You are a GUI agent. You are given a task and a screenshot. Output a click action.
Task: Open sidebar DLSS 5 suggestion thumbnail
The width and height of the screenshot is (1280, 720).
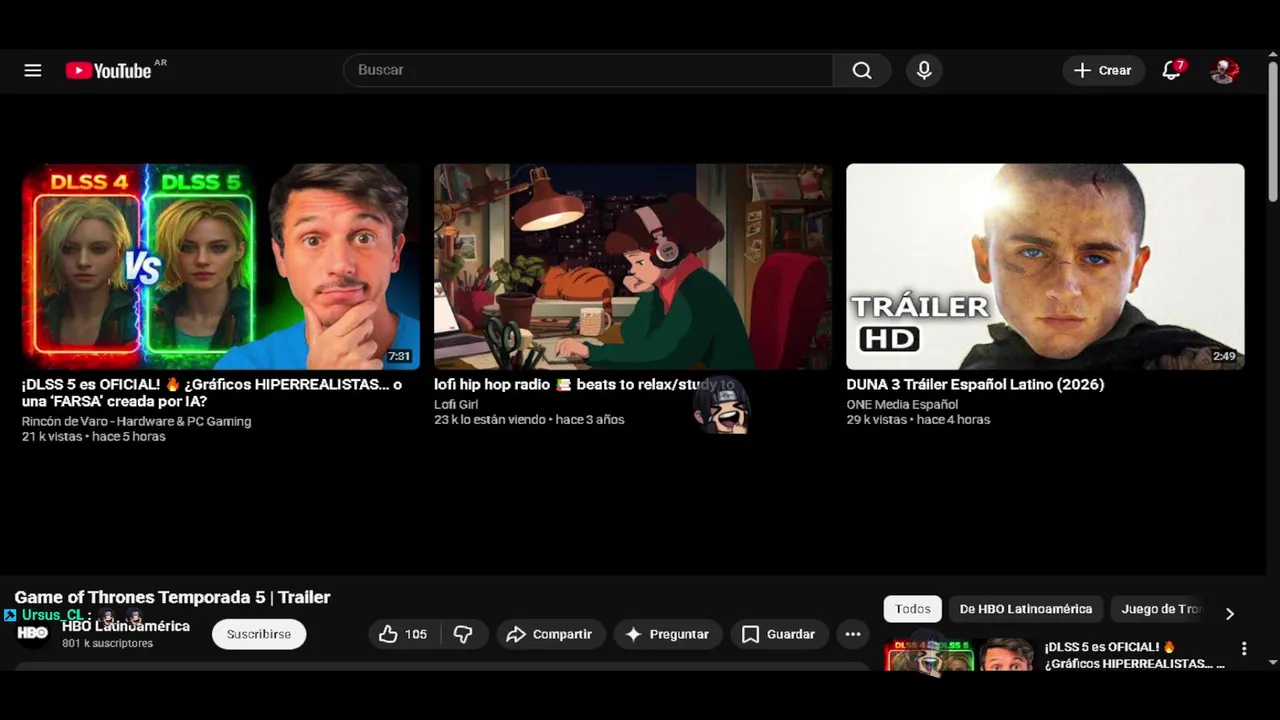(x=959, y=655)
